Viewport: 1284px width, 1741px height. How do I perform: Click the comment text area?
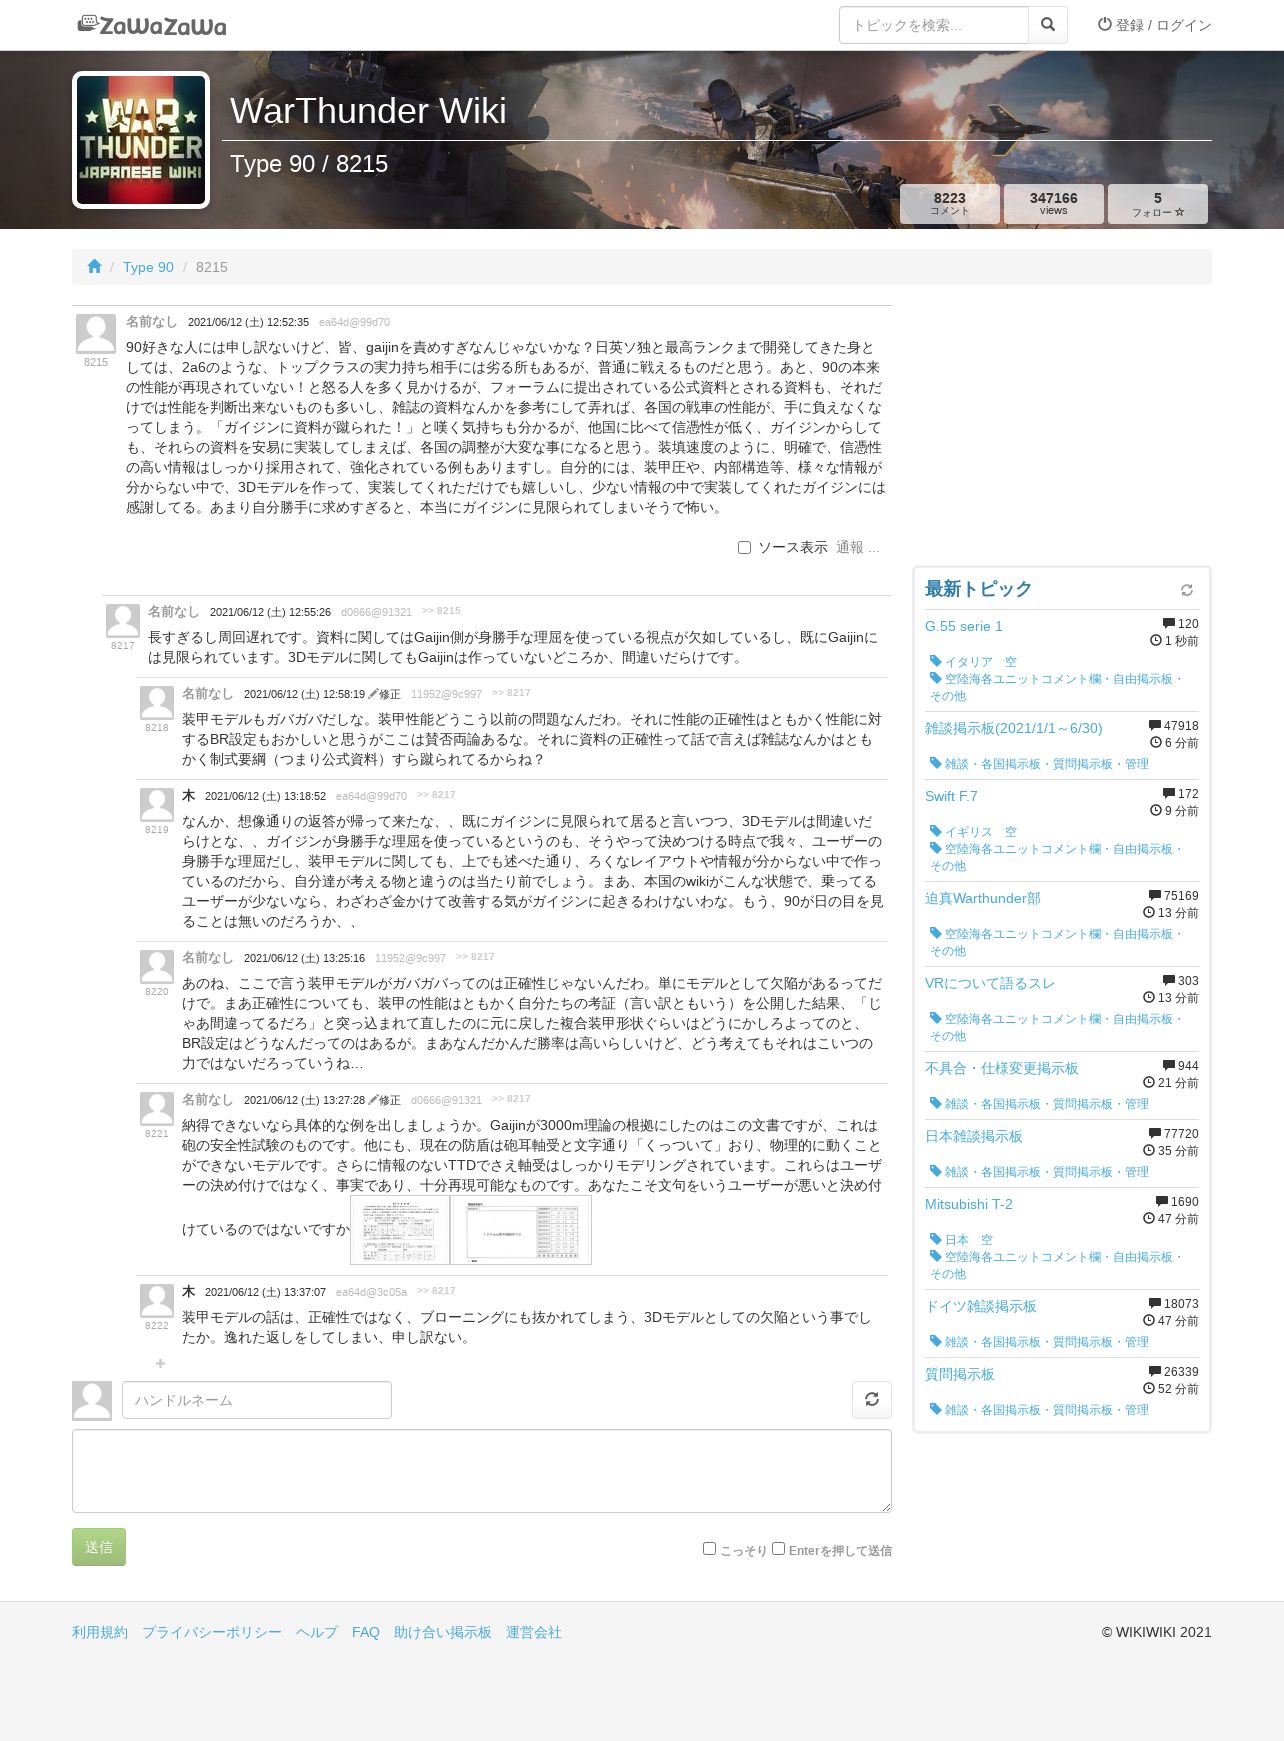pos(482,1471)
